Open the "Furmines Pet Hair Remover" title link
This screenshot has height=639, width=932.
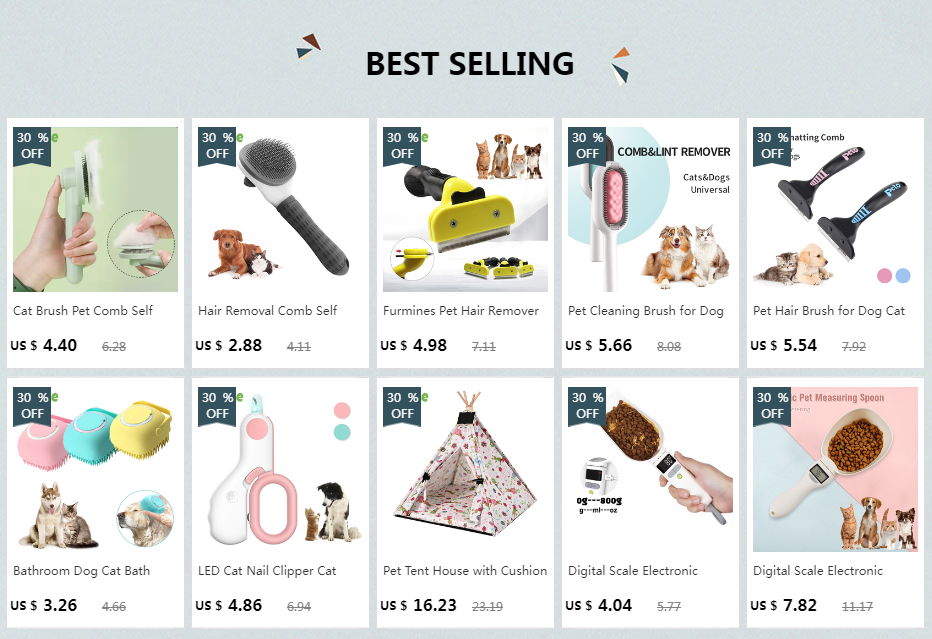click(x=461, y=311)
